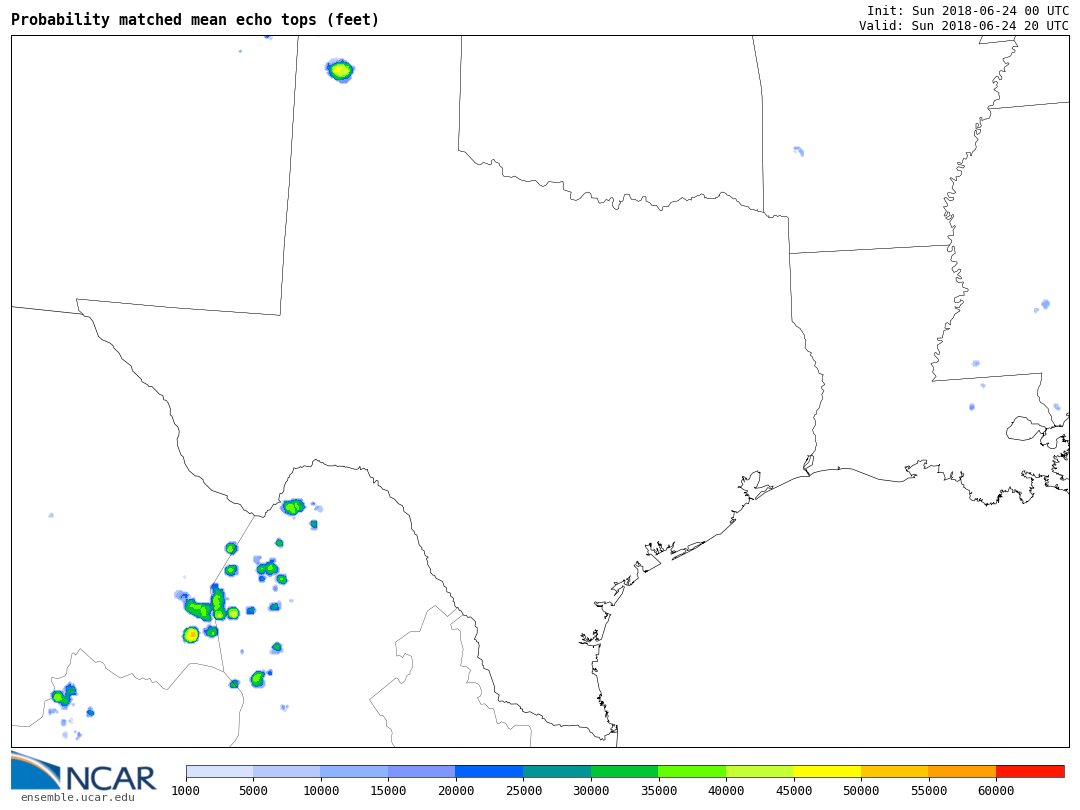Click the echo cluster in the bottom-left corner
Screen dimensions: 1080x810
coord(63,696)
